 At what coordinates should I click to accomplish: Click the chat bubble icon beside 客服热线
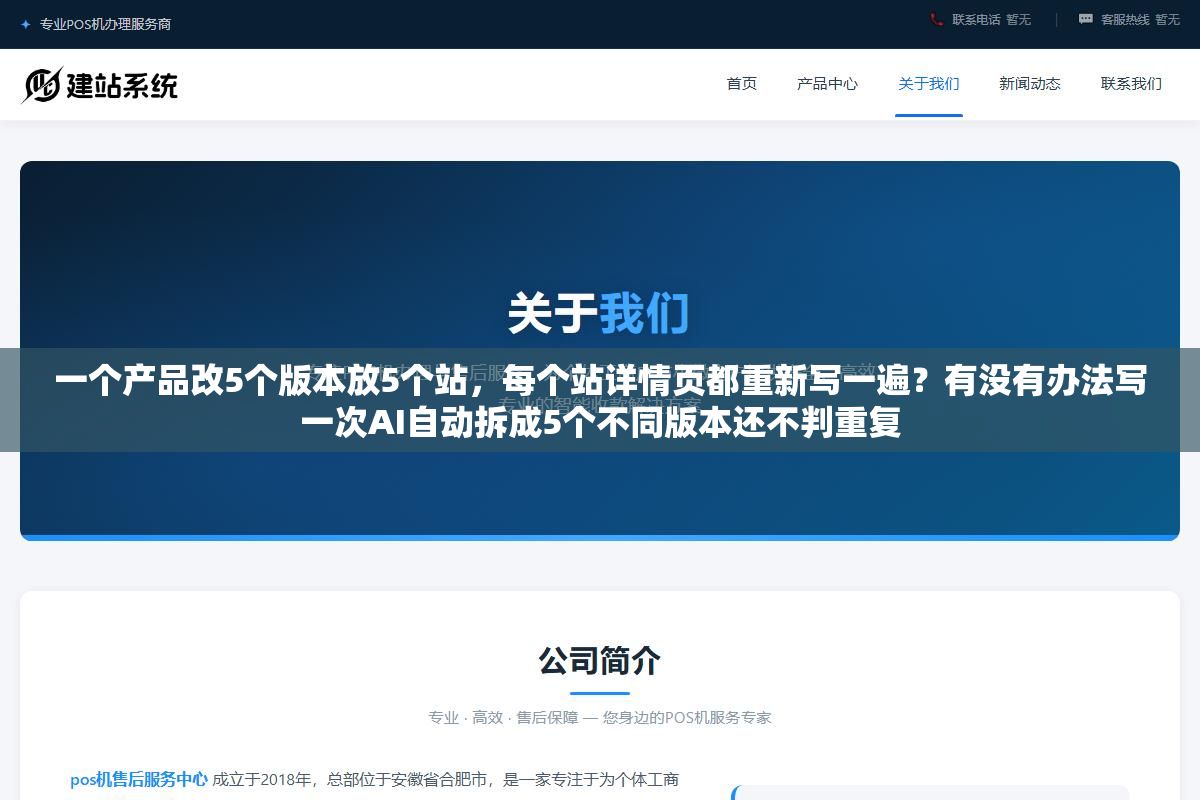click(x=1086, y=19)
